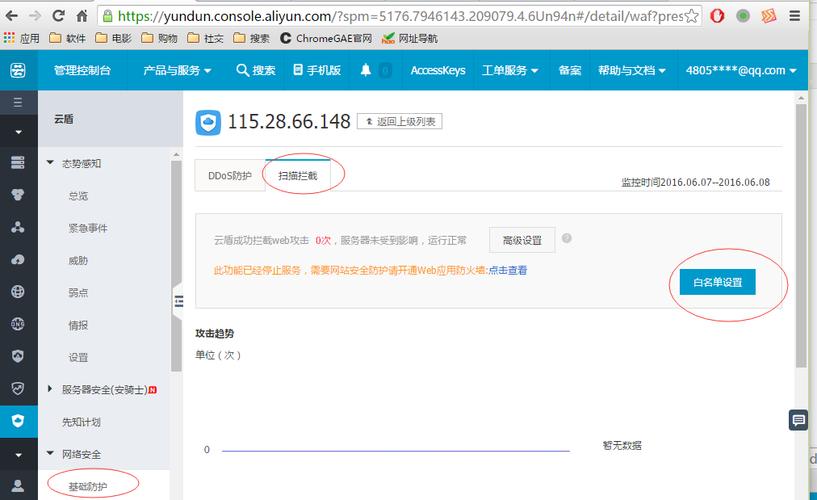Go forward with the browser forward arrow
This screenshot has width=817, height=500.
coord(34,16)
